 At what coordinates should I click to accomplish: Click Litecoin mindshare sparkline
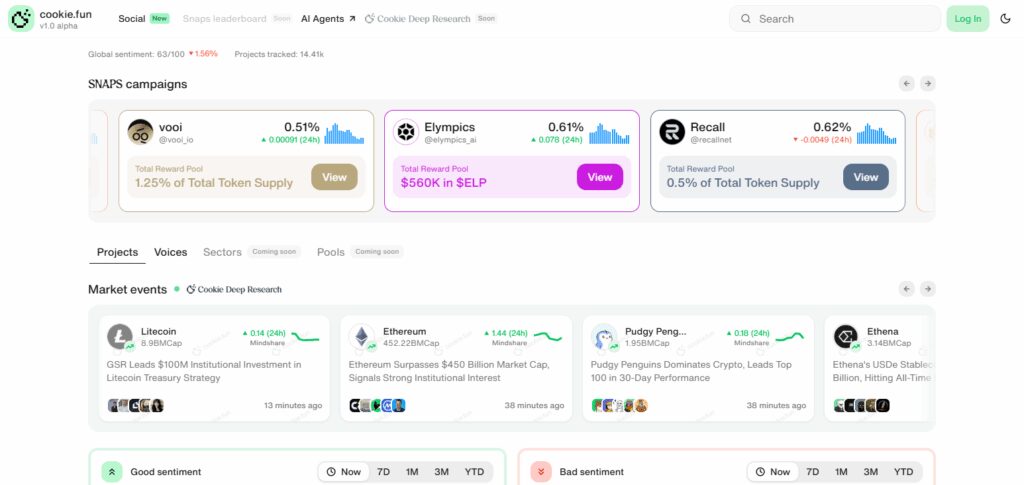tap(306, 337)
